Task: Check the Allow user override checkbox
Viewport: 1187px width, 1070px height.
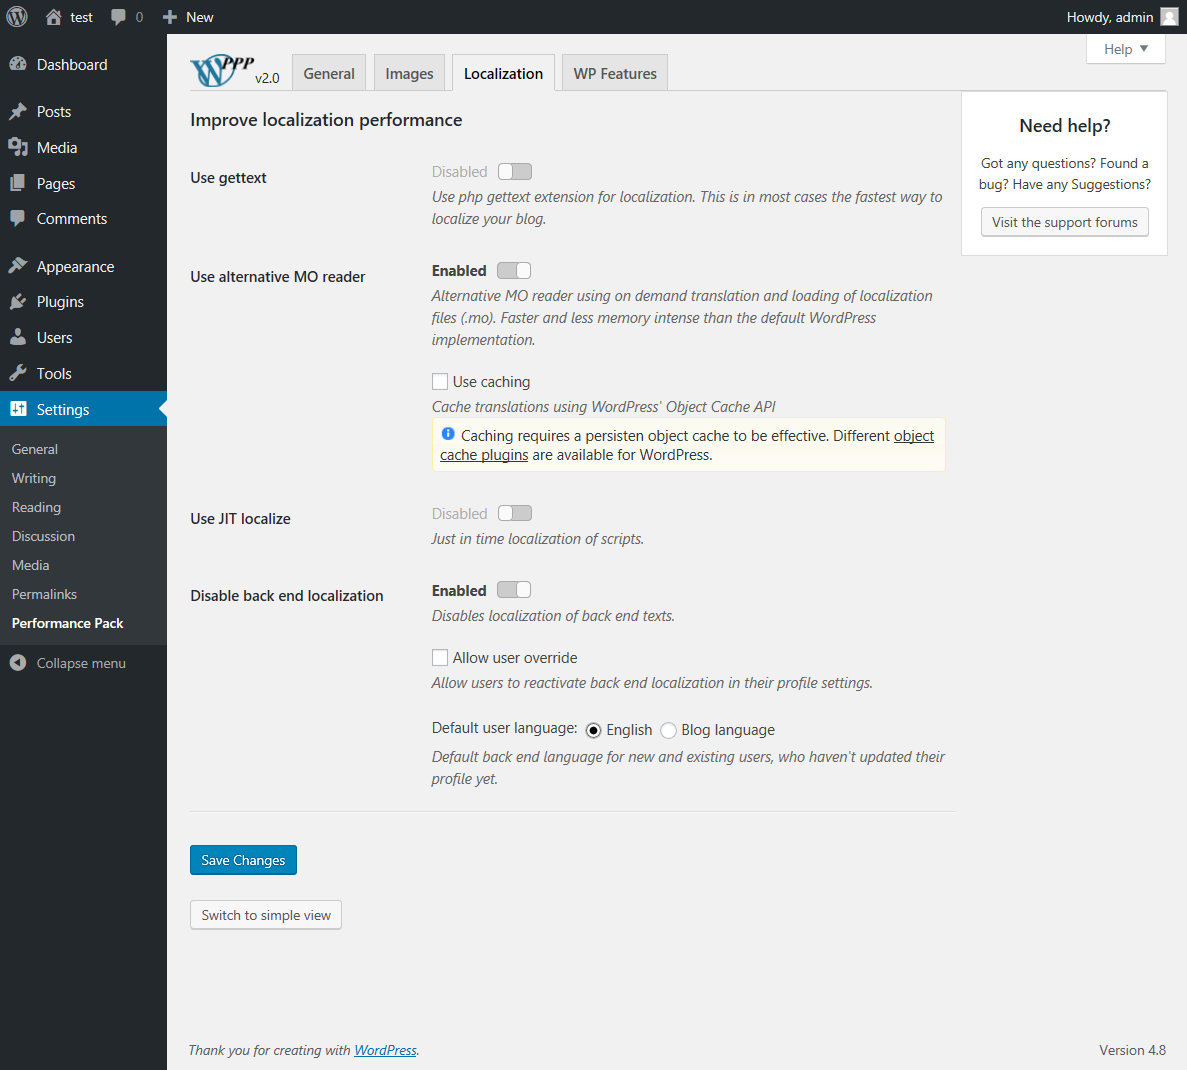Action: (x=440, y=657)
